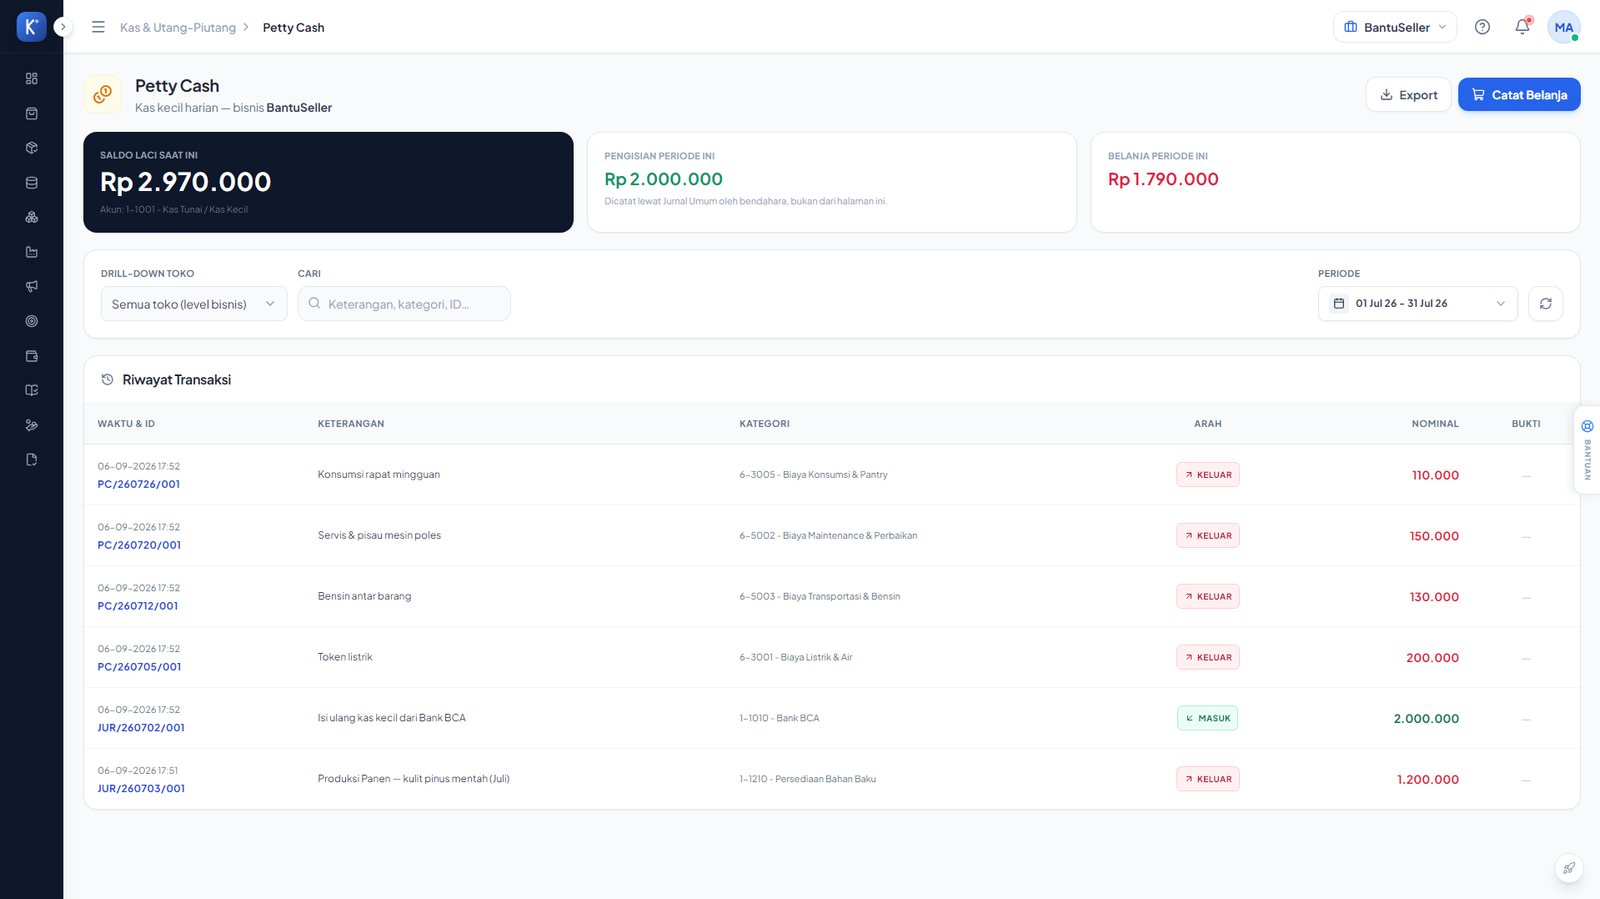Open the stacked cubes icon in sidebar
The image size is (1600, 899).
[31, 217]
